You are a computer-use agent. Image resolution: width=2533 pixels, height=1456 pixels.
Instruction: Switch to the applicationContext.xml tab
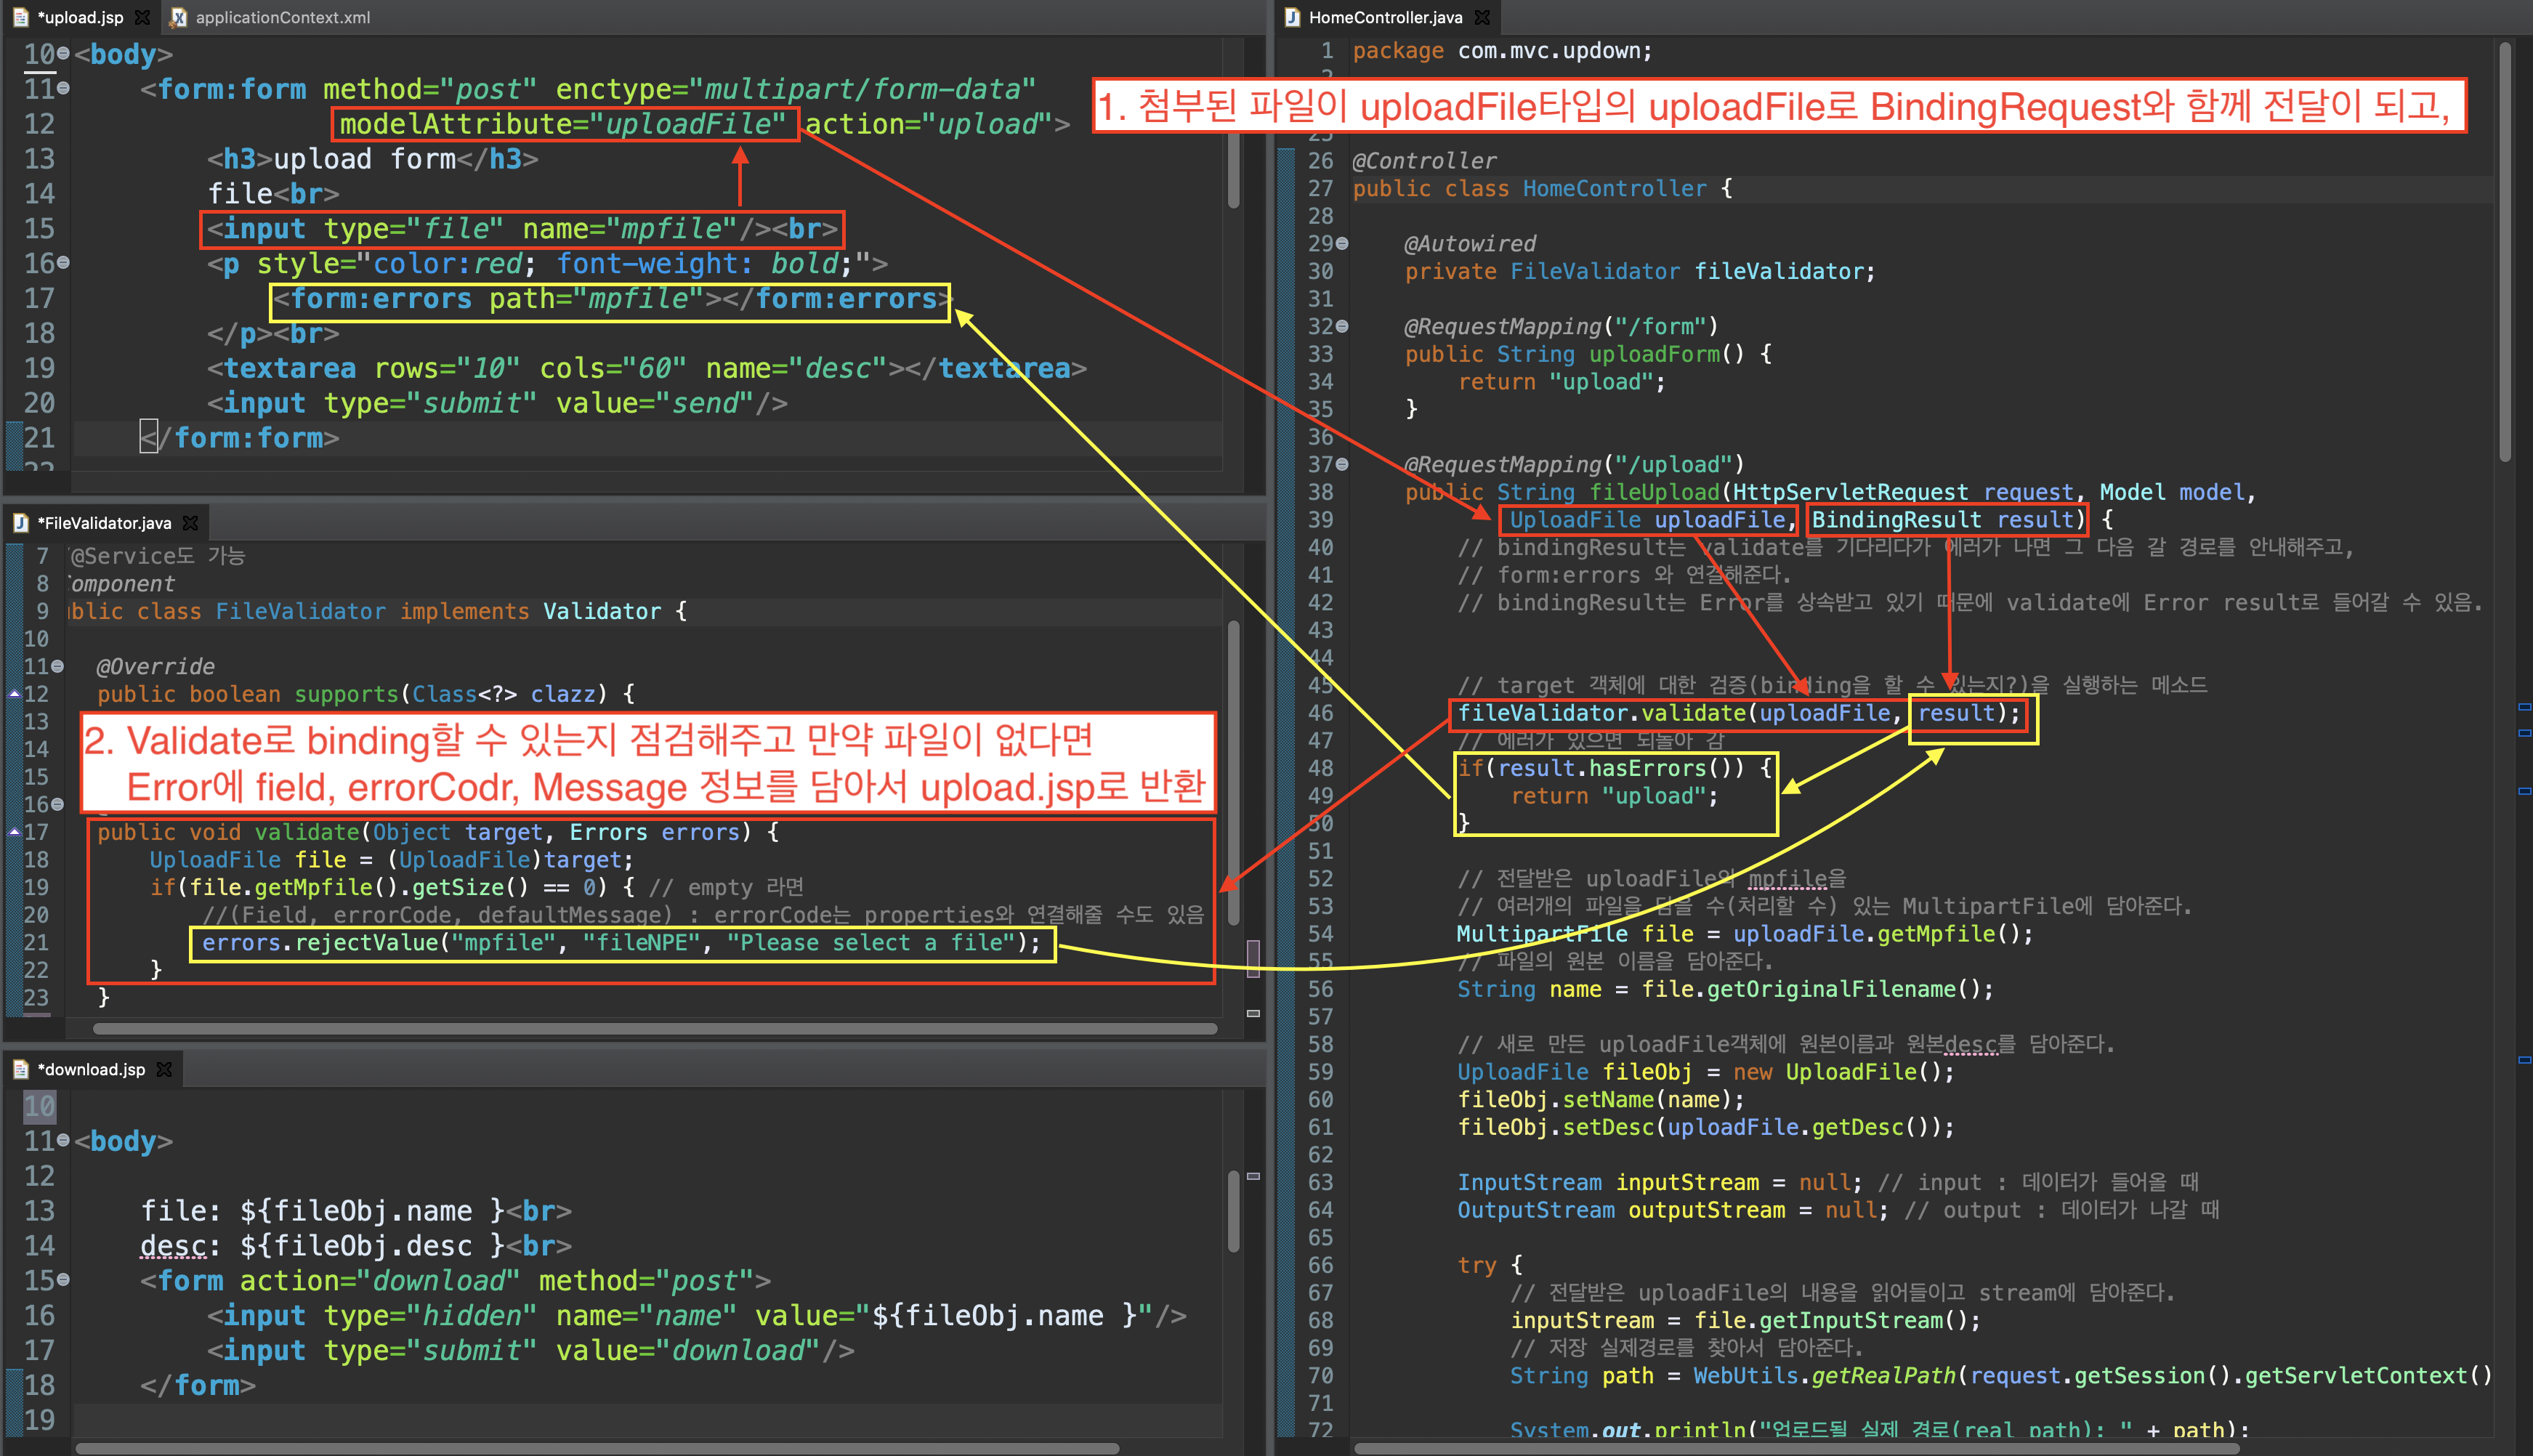[282, 17]
